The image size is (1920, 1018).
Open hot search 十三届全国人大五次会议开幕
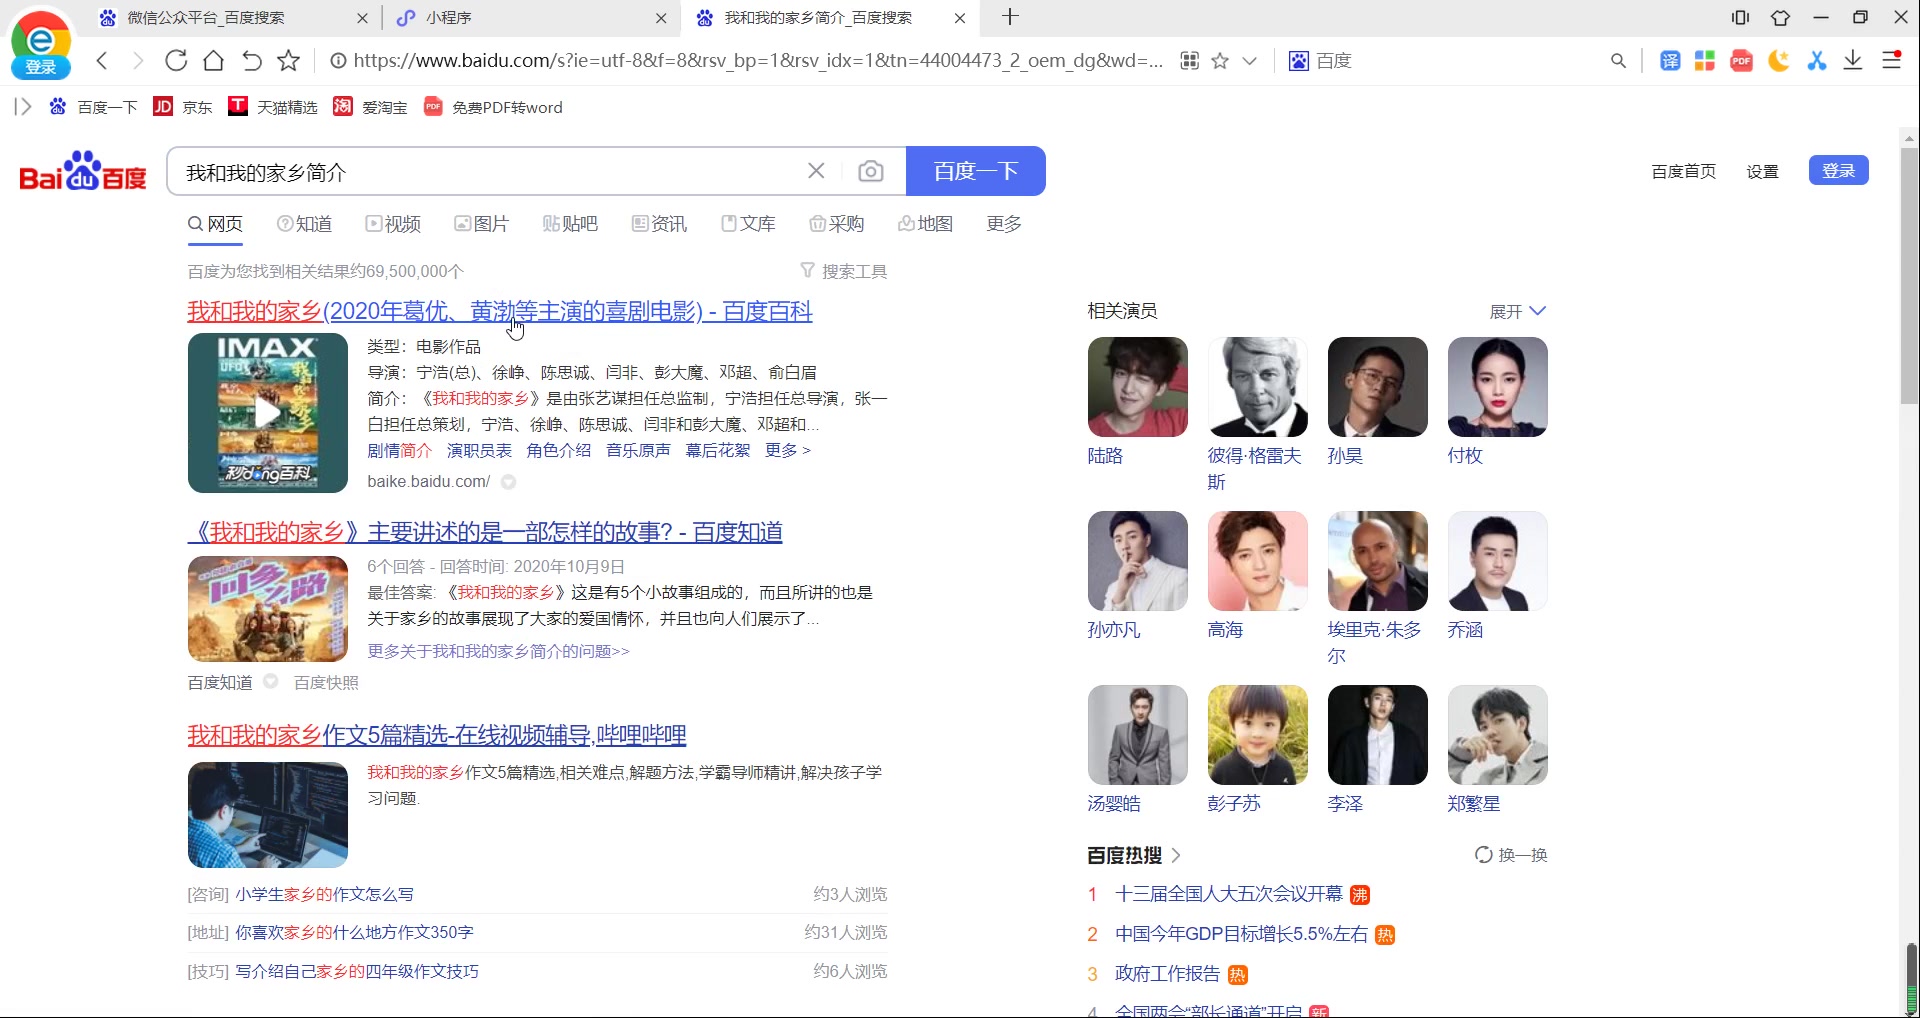pos(1228,894)
